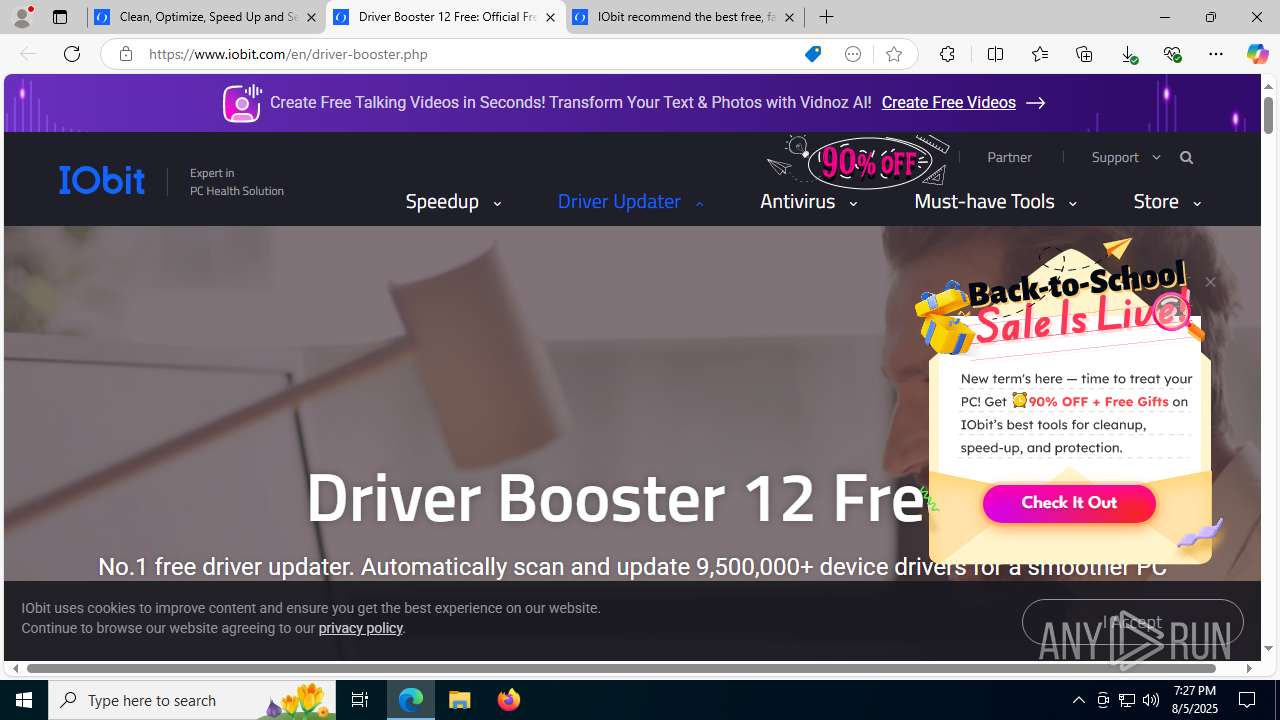Open the Edge profile avatar

[x=21, y=17]
